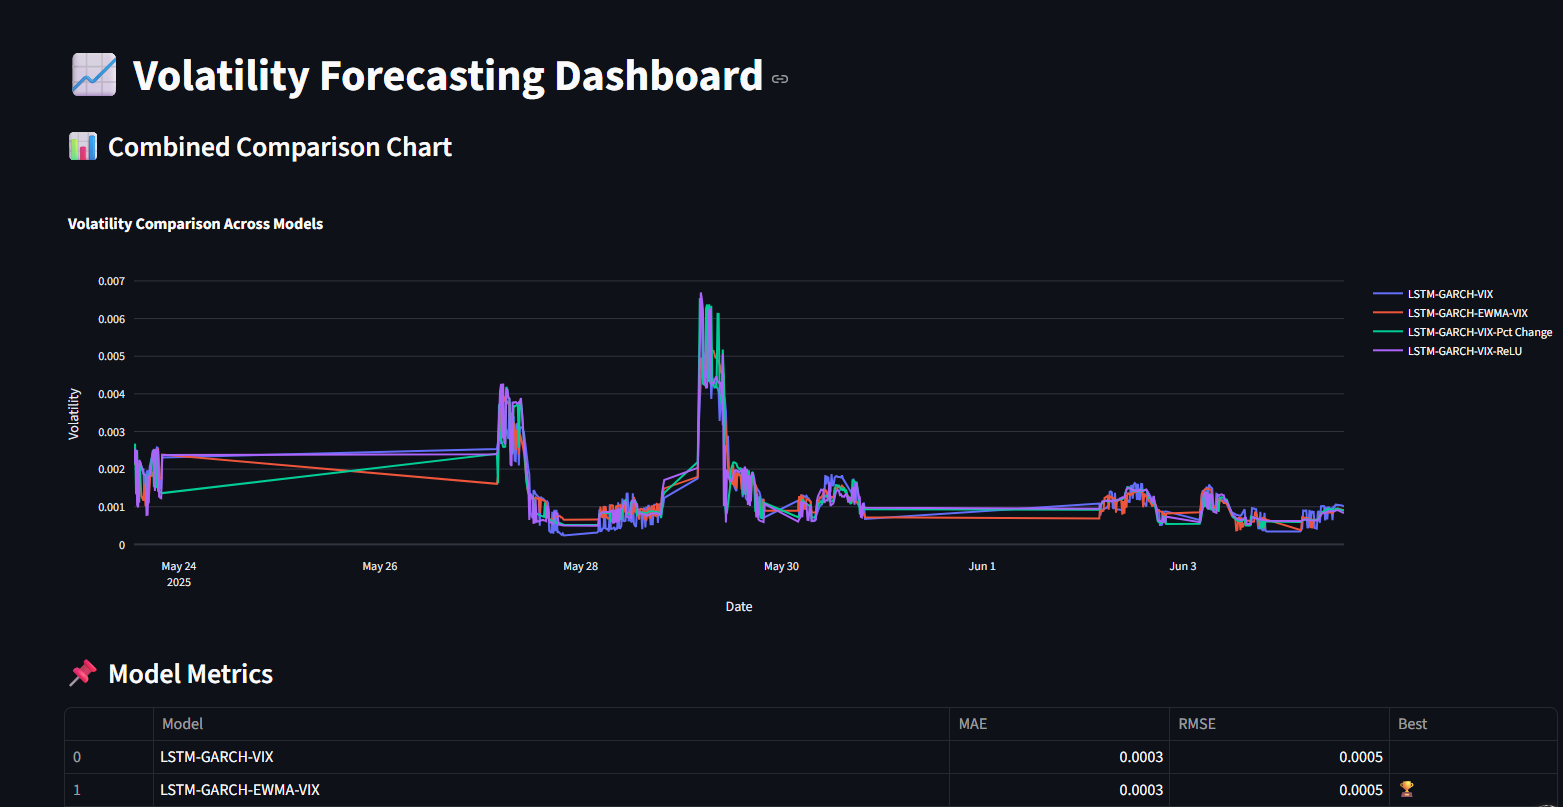
Task: Click row index 0 in metrics table
Action: click(109, 757)
